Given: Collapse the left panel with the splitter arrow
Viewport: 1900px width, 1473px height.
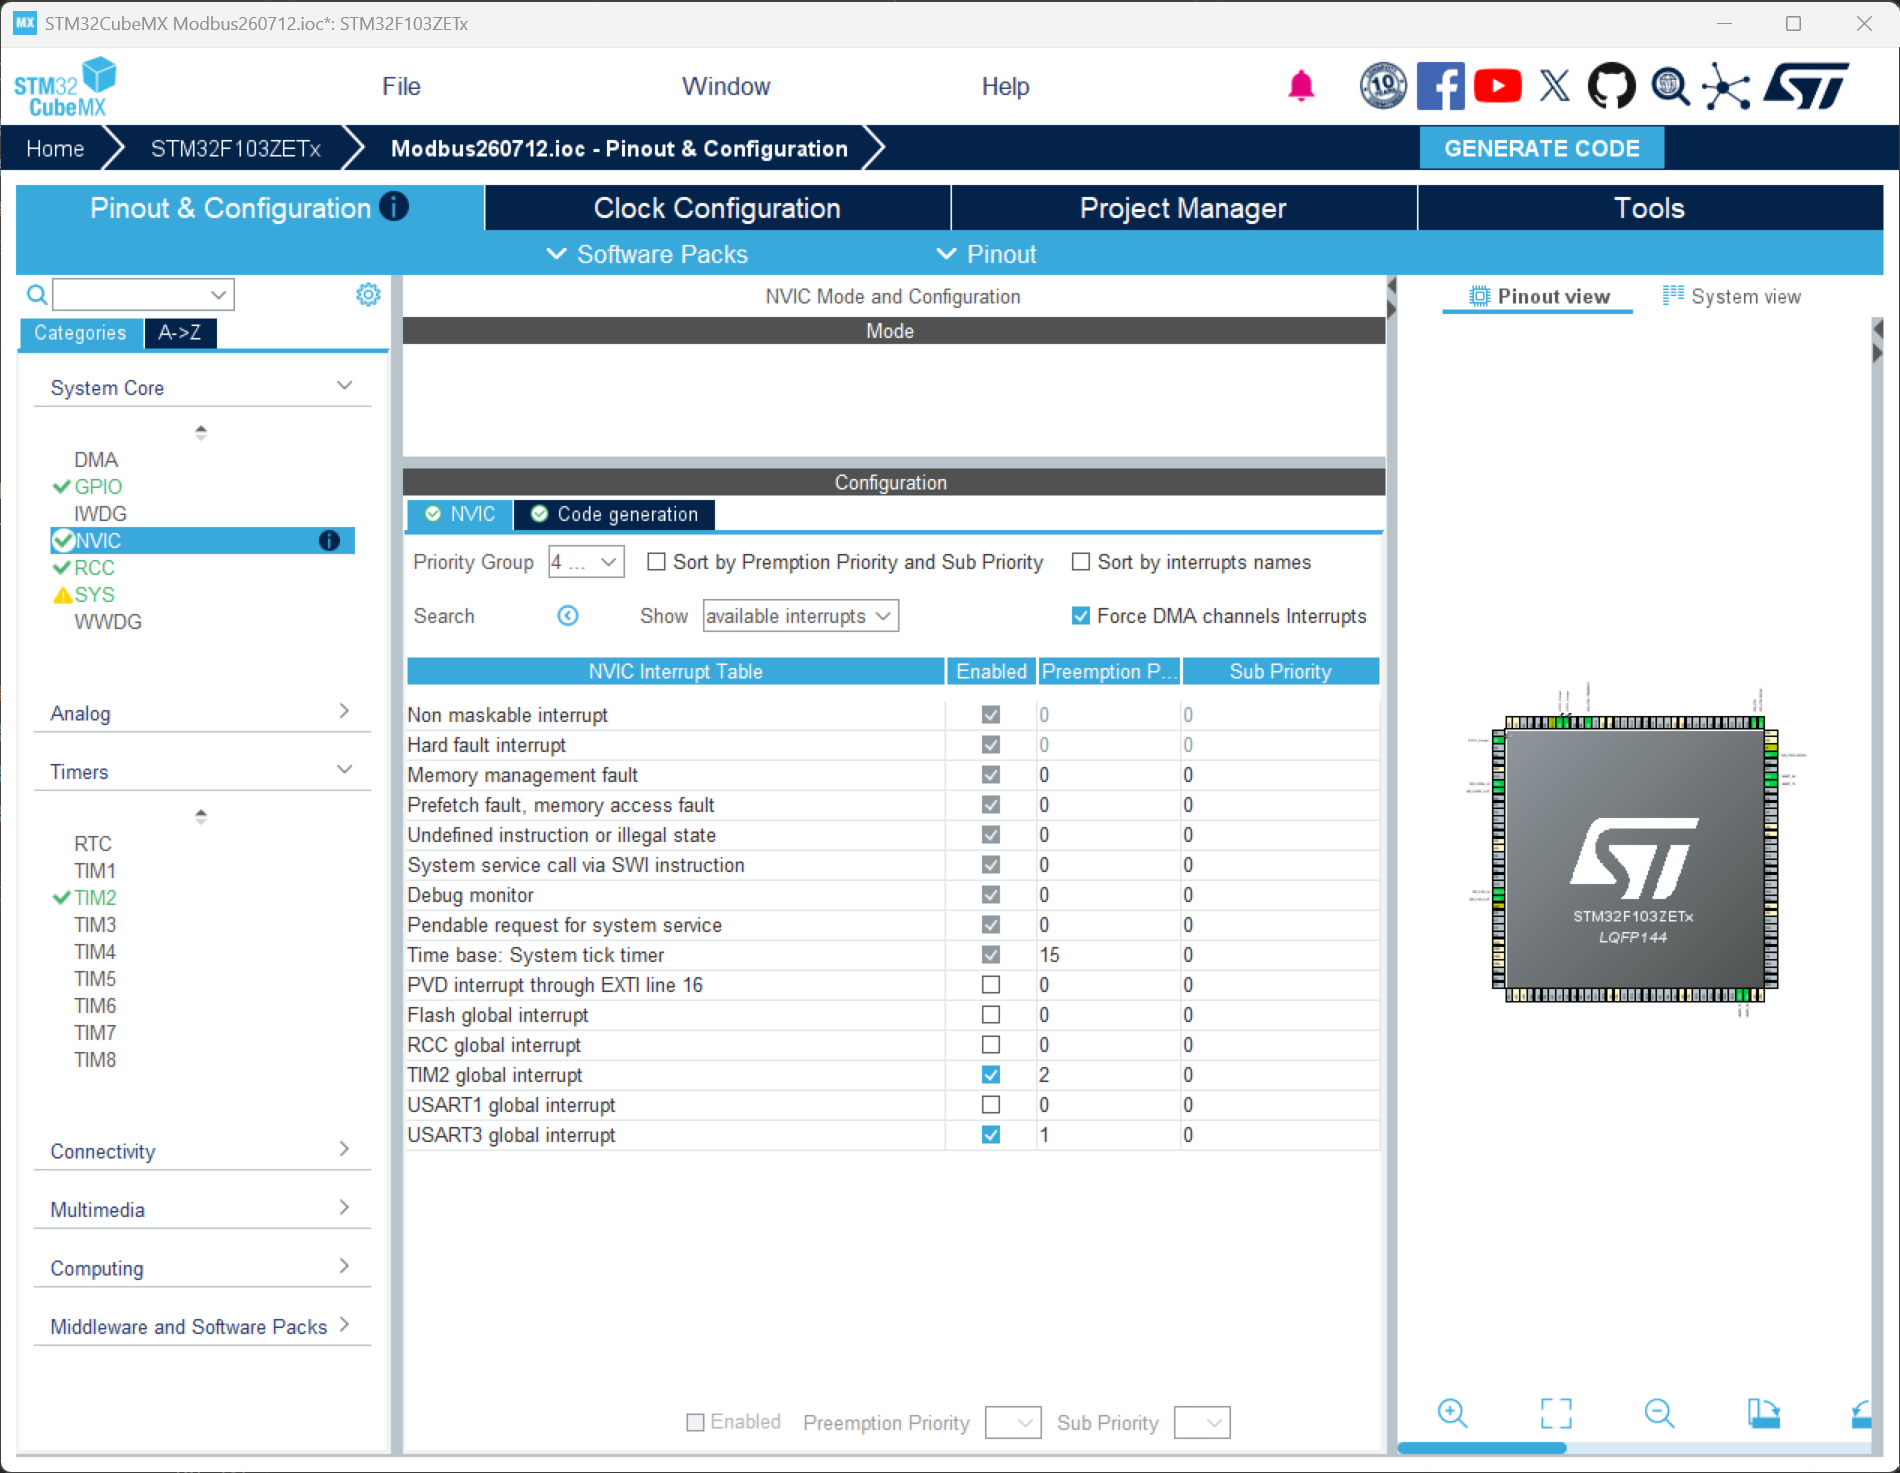Looking at the screenshot, I should pyautogui.click(x=1391, y=287).
